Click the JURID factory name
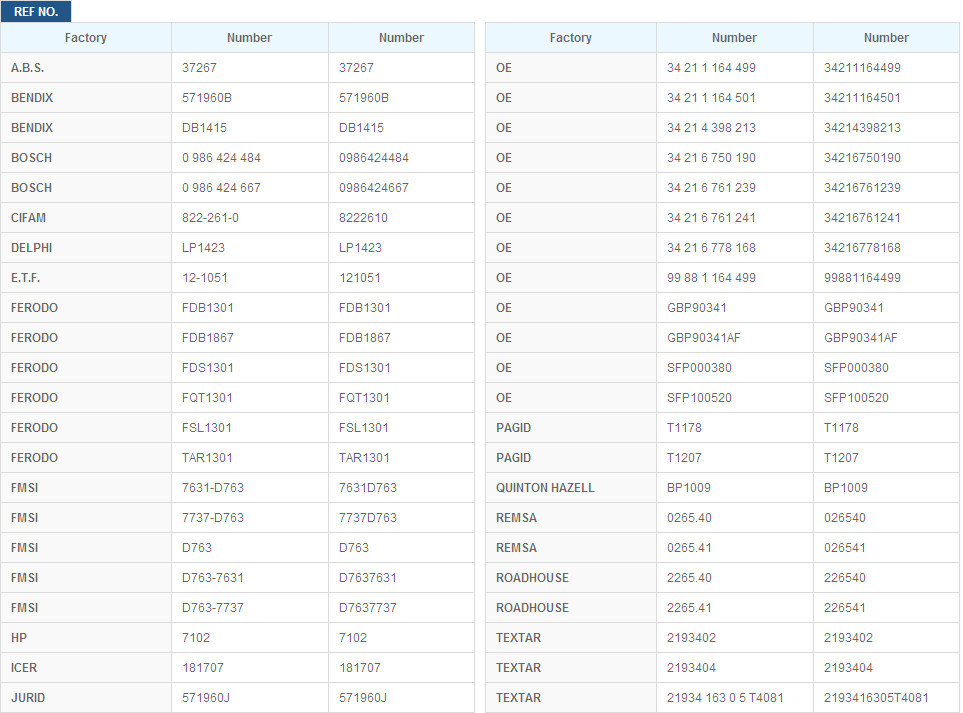 (28, 698)
